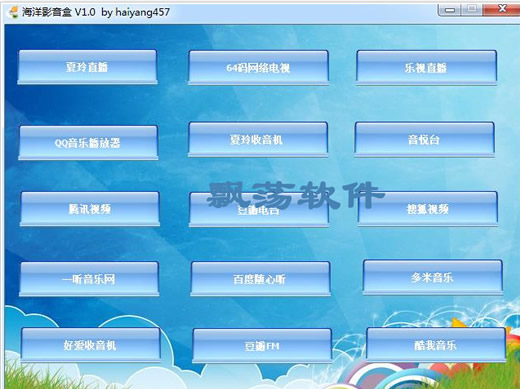Open the 夏玲直播 button
The image size is (520, 389).
point(87,67)
